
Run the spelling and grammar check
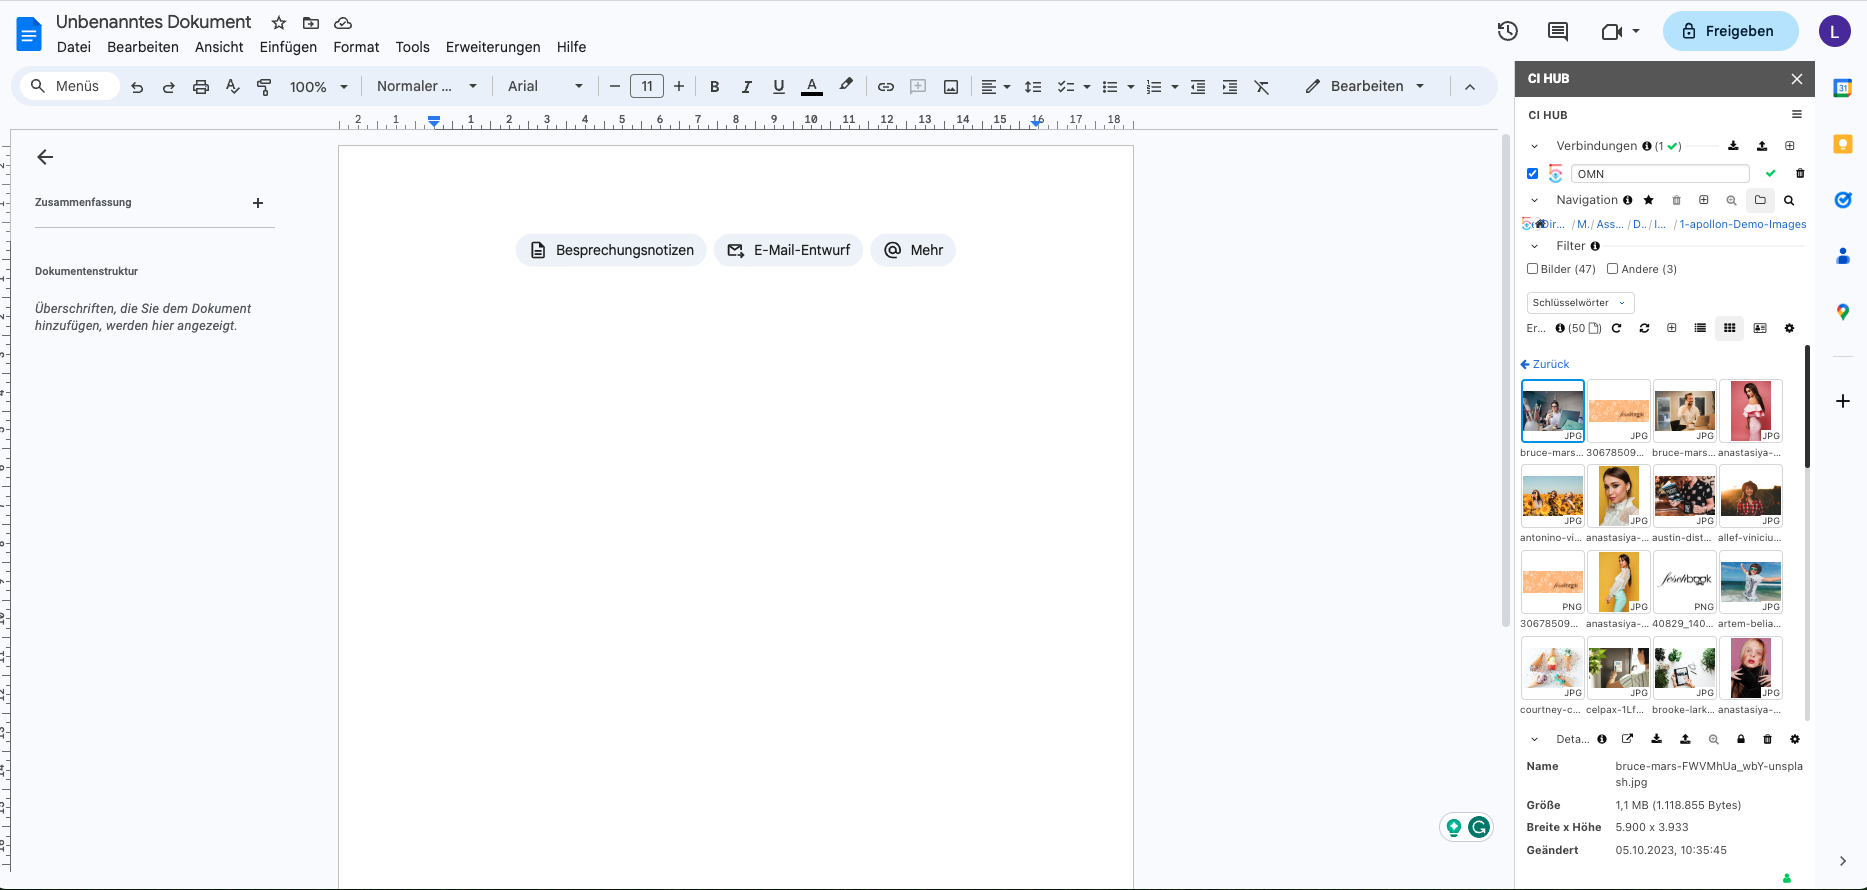pos(233,87)
